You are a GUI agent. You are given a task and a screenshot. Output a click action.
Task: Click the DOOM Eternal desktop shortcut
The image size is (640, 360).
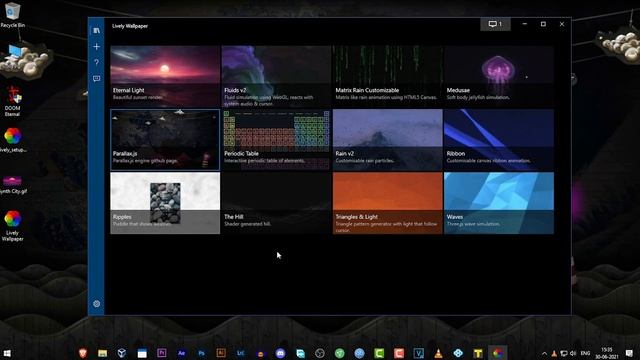click(x=12, y=101)
